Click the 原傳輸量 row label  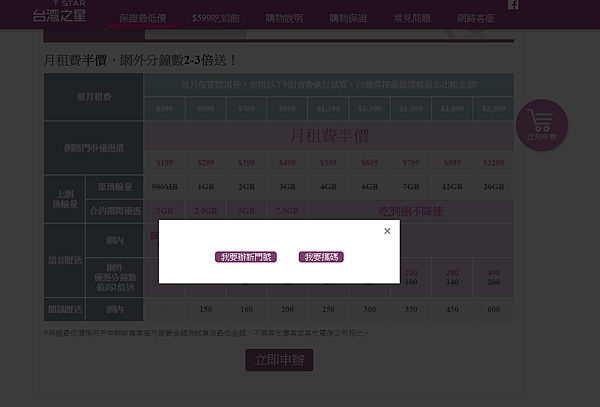(115, 187)
